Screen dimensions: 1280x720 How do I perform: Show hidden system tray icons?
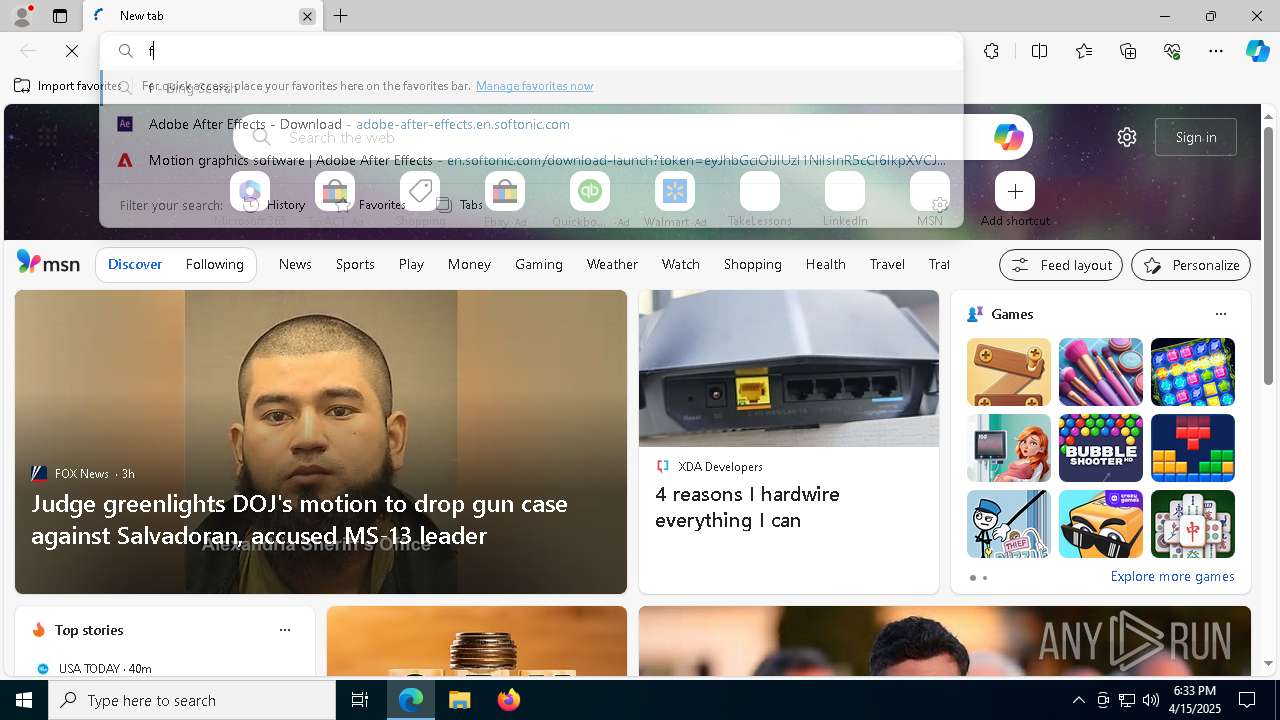coord(1078,700)
